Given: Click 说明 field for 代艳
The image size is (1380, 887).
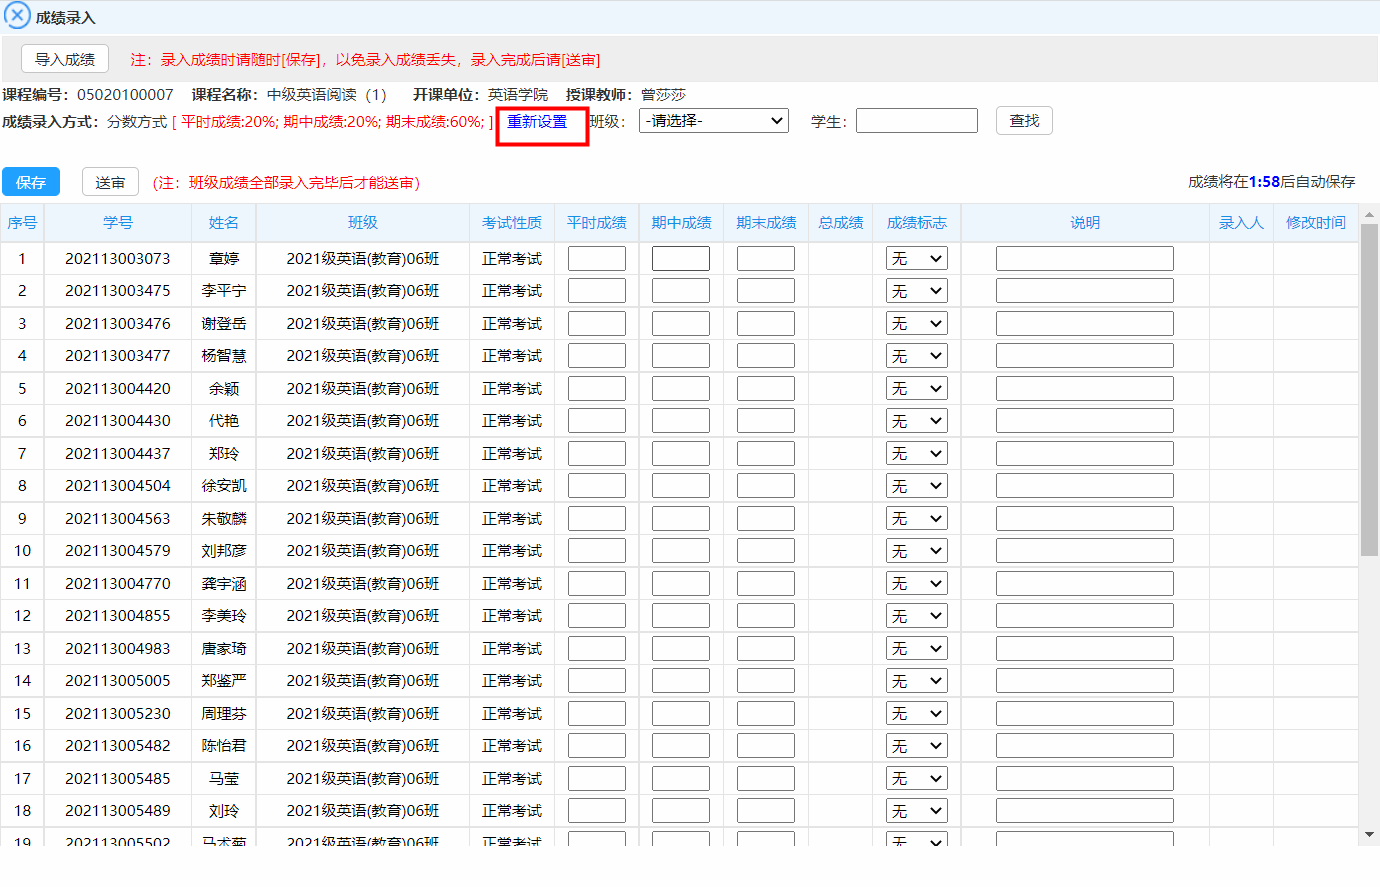Looking at the screenshot, I should (x=1084, y=421).
